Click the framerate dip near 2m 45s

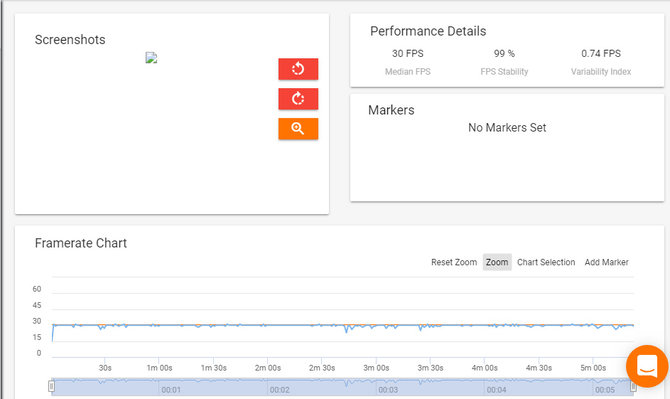pyautogui.click(x=346, y=330)
